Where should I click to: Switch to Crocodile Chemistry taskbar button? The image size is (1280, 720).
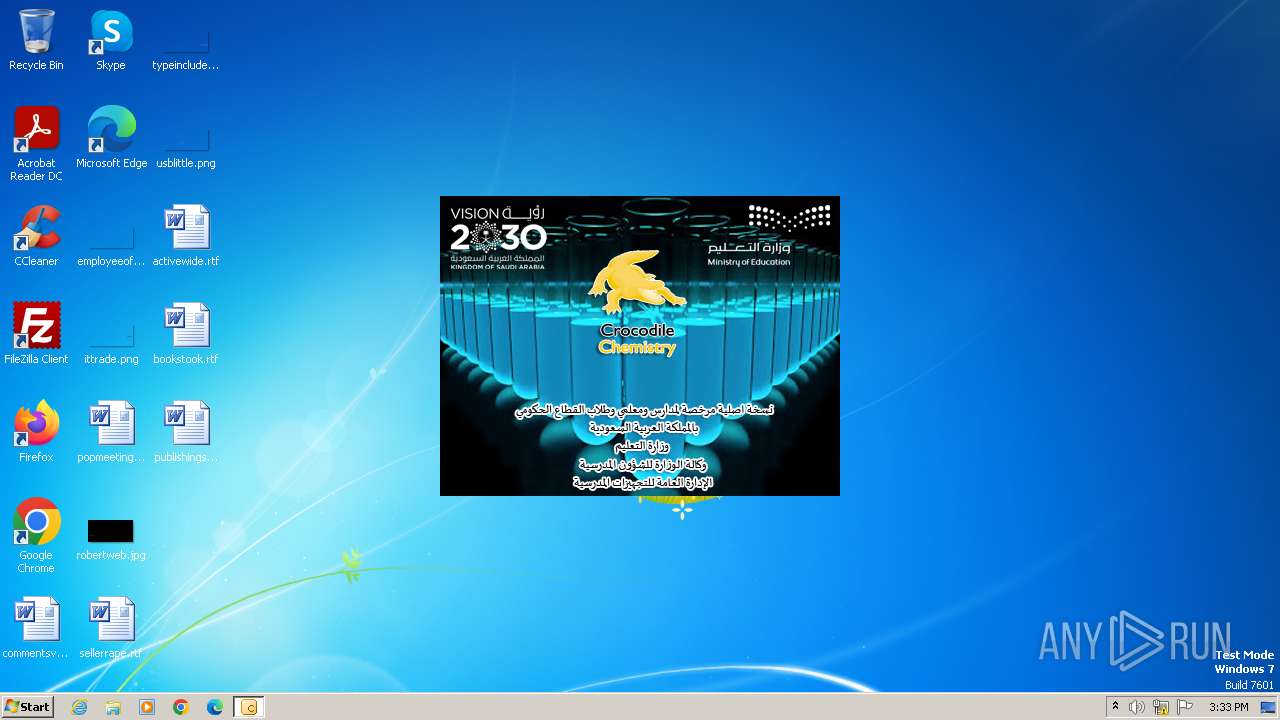coord(249,707)
